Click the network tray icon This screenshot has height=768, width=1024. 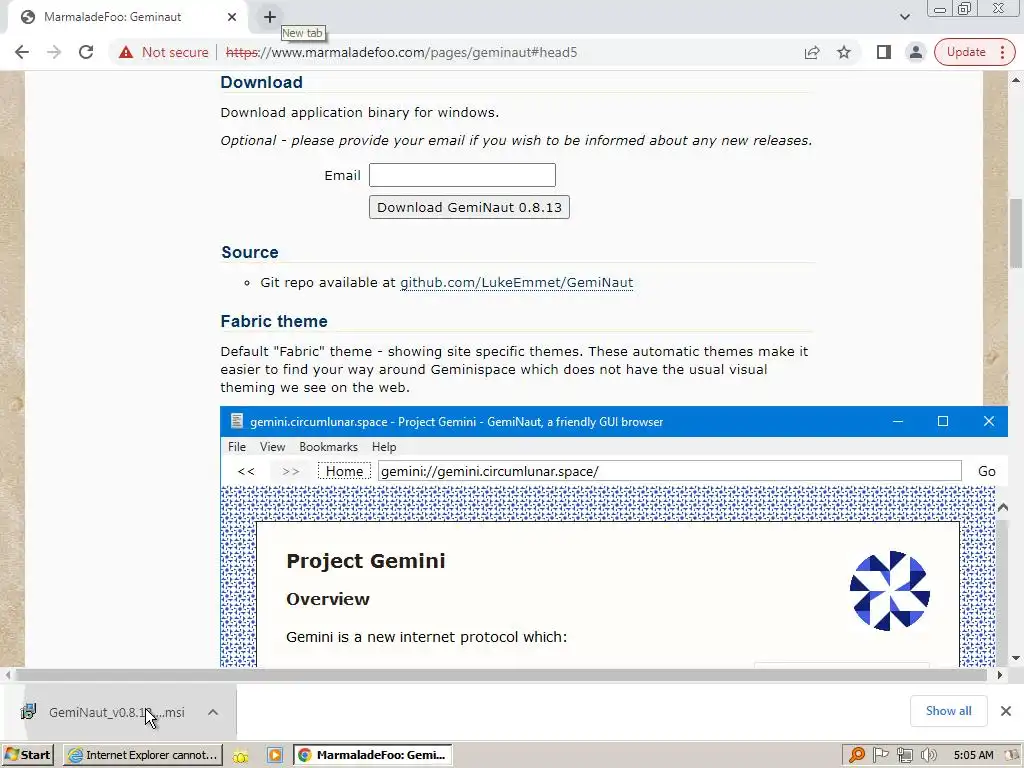coord(904,755)
